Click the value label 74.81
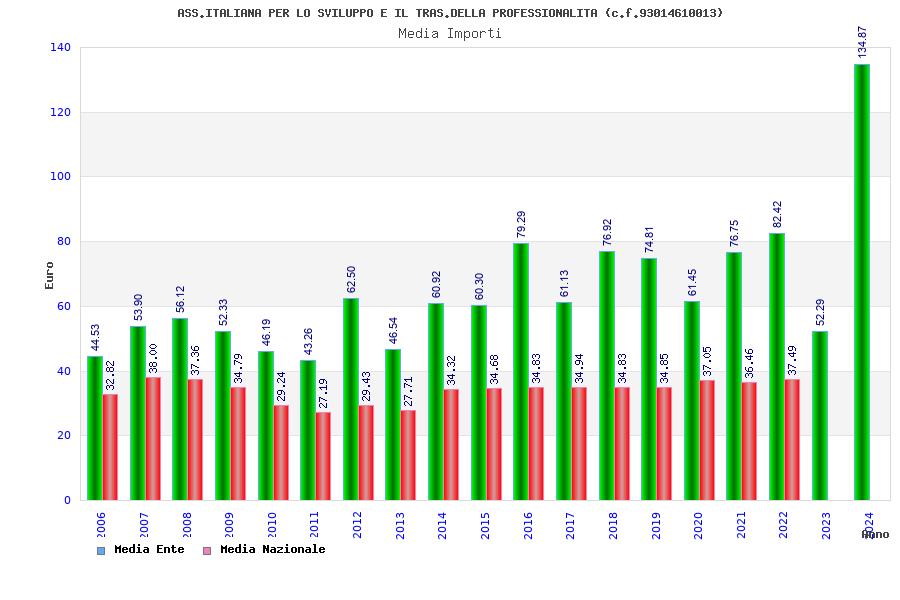Viewport: 900px width, 600px height. tap(649, 239)
